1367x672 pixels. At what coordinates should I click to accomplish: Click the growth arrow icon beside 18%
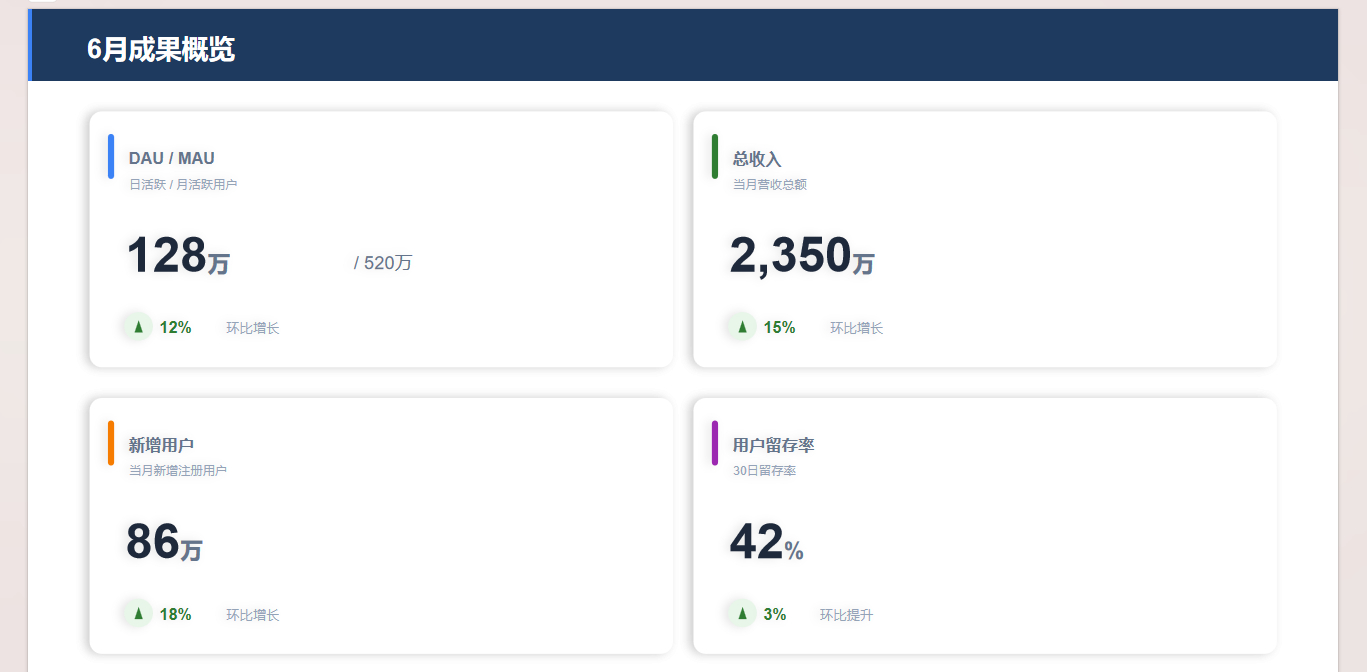coord(138,614)
